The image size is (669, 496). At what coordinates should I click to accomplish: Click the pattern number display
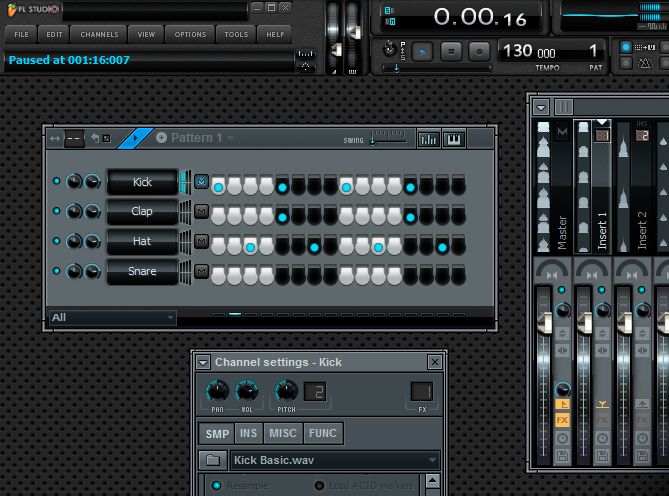tap(593, 51)
